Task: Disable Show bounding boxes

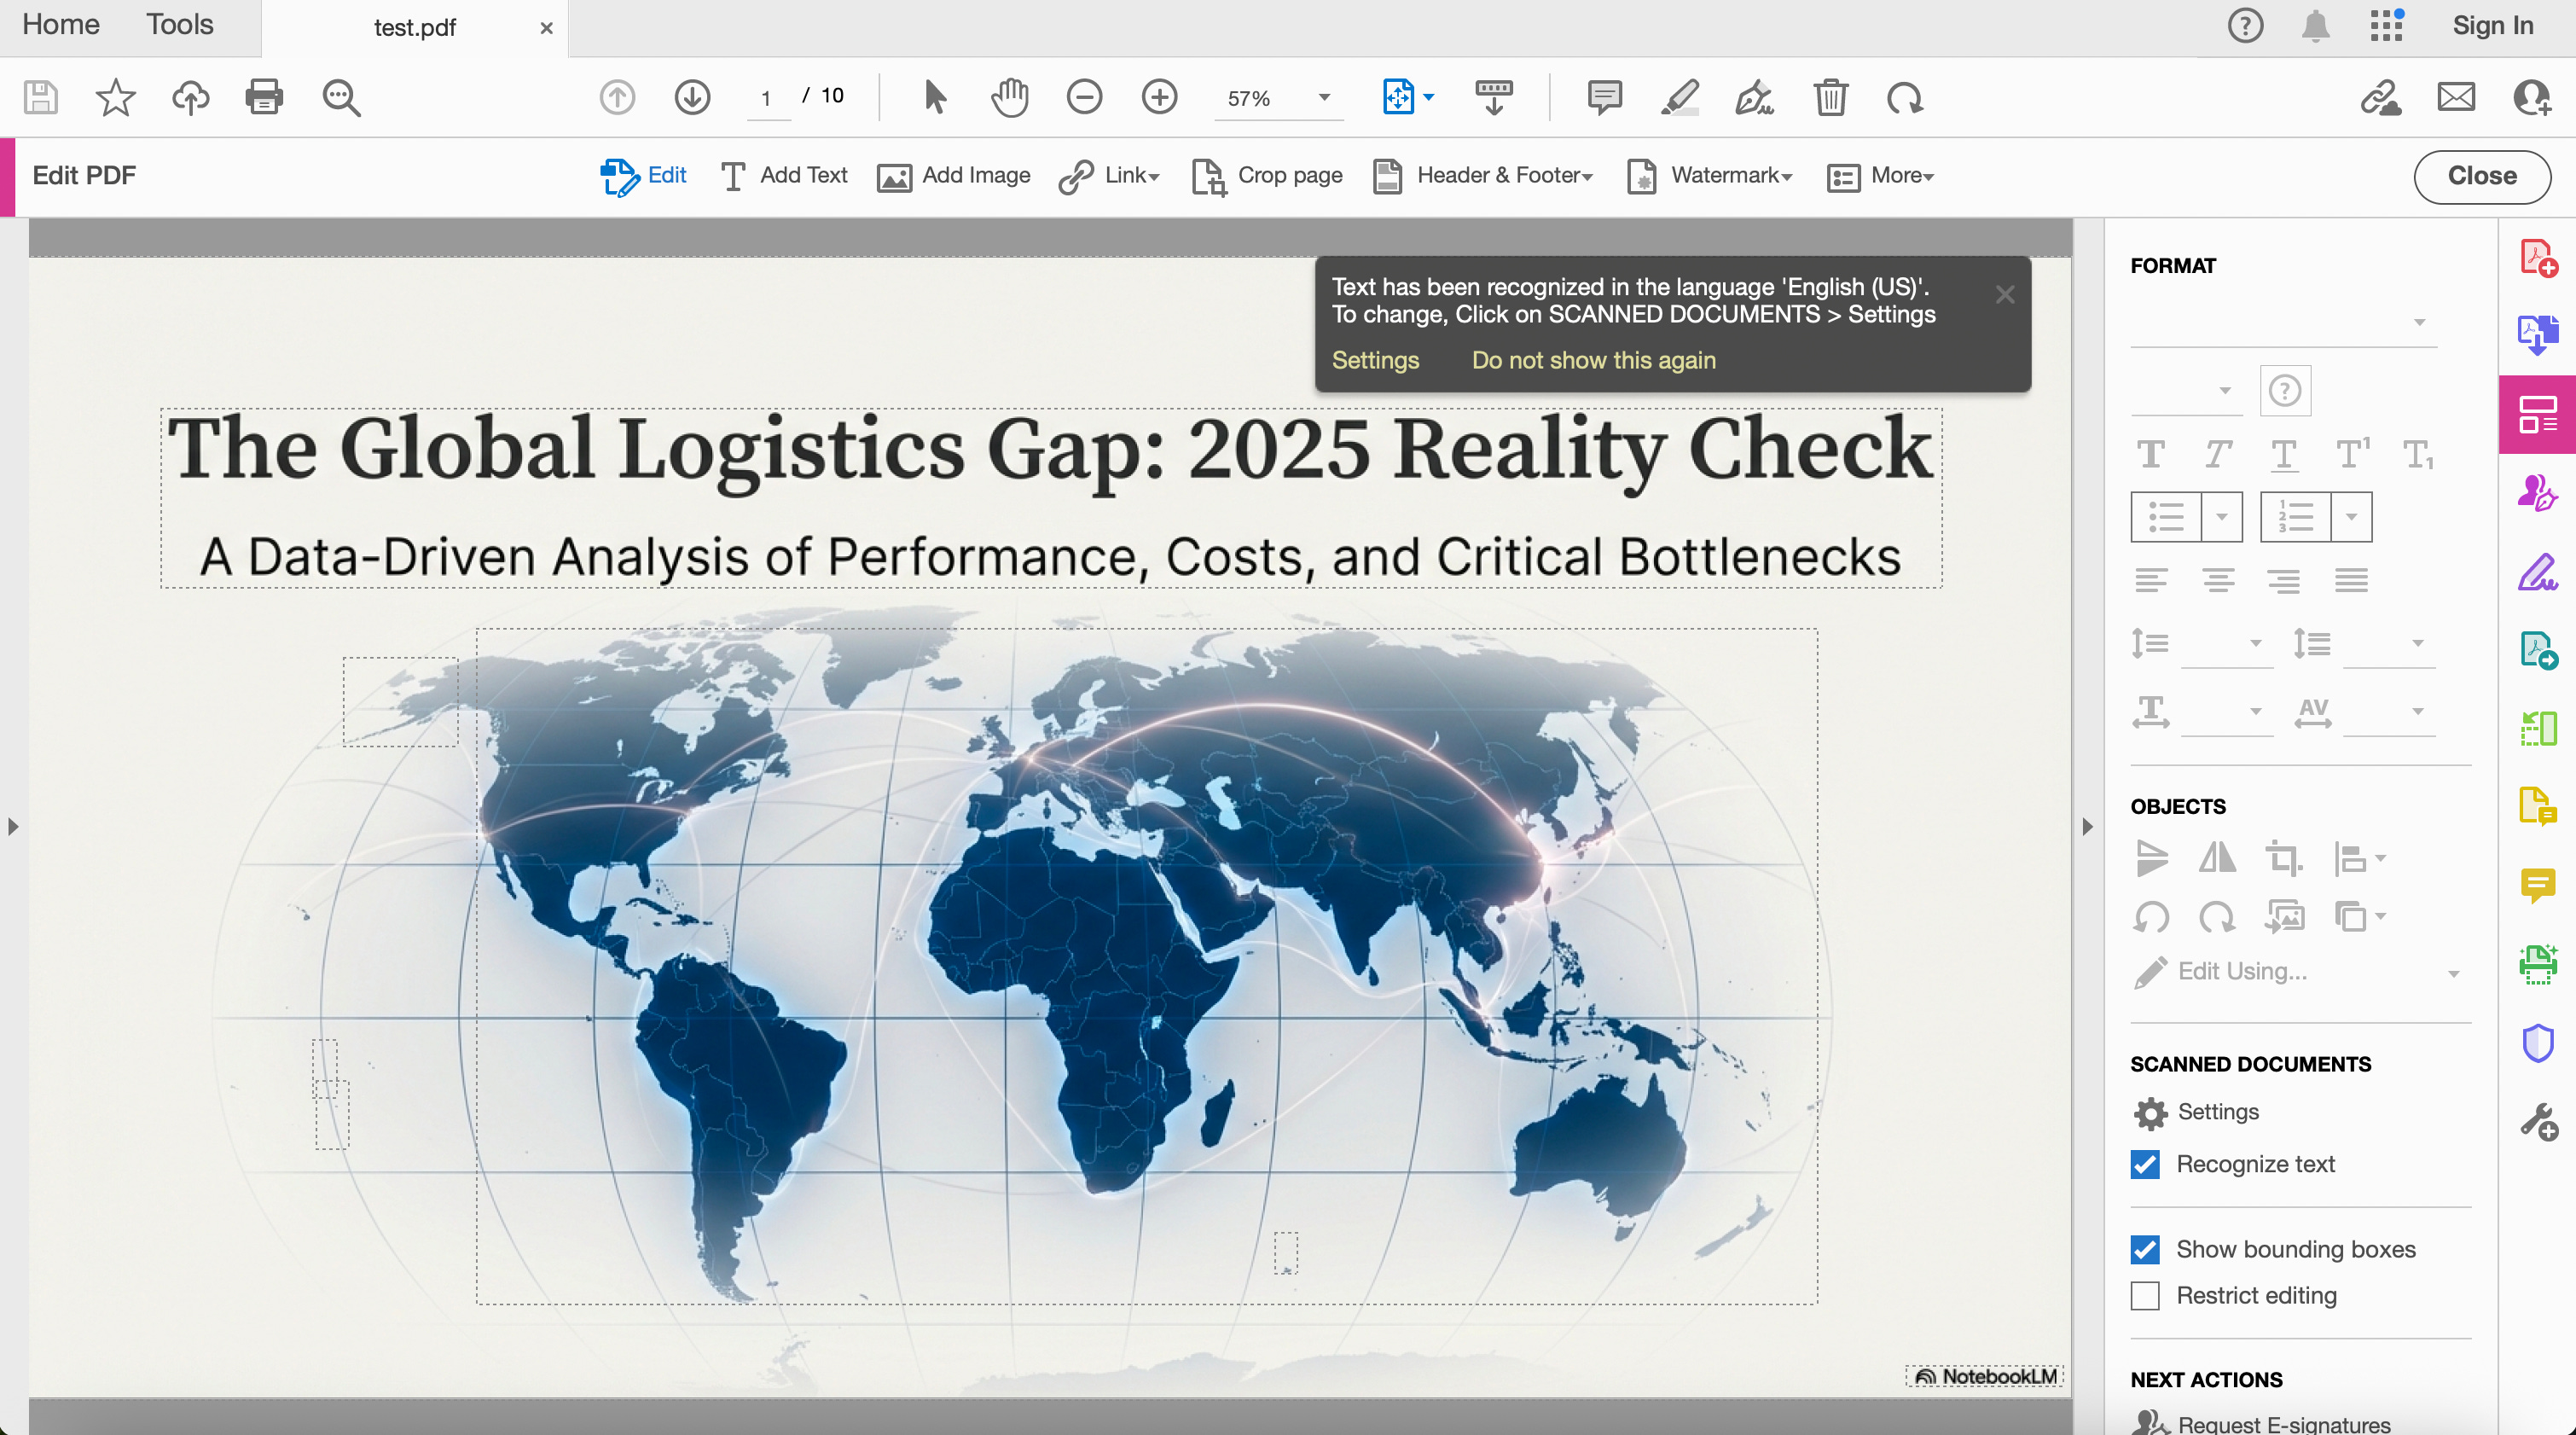Action: pos(2145,1249)
